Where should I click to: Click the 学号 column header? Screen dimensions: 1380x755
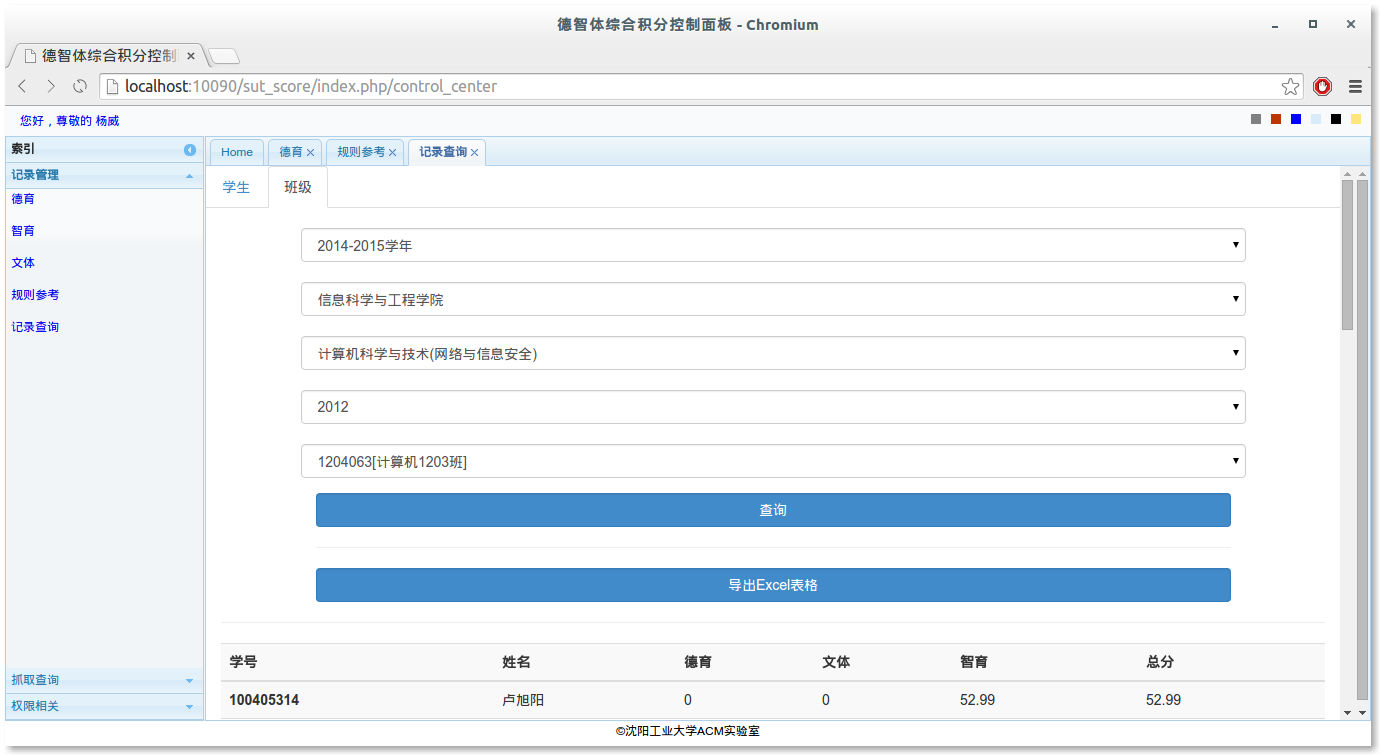point(243,662)
